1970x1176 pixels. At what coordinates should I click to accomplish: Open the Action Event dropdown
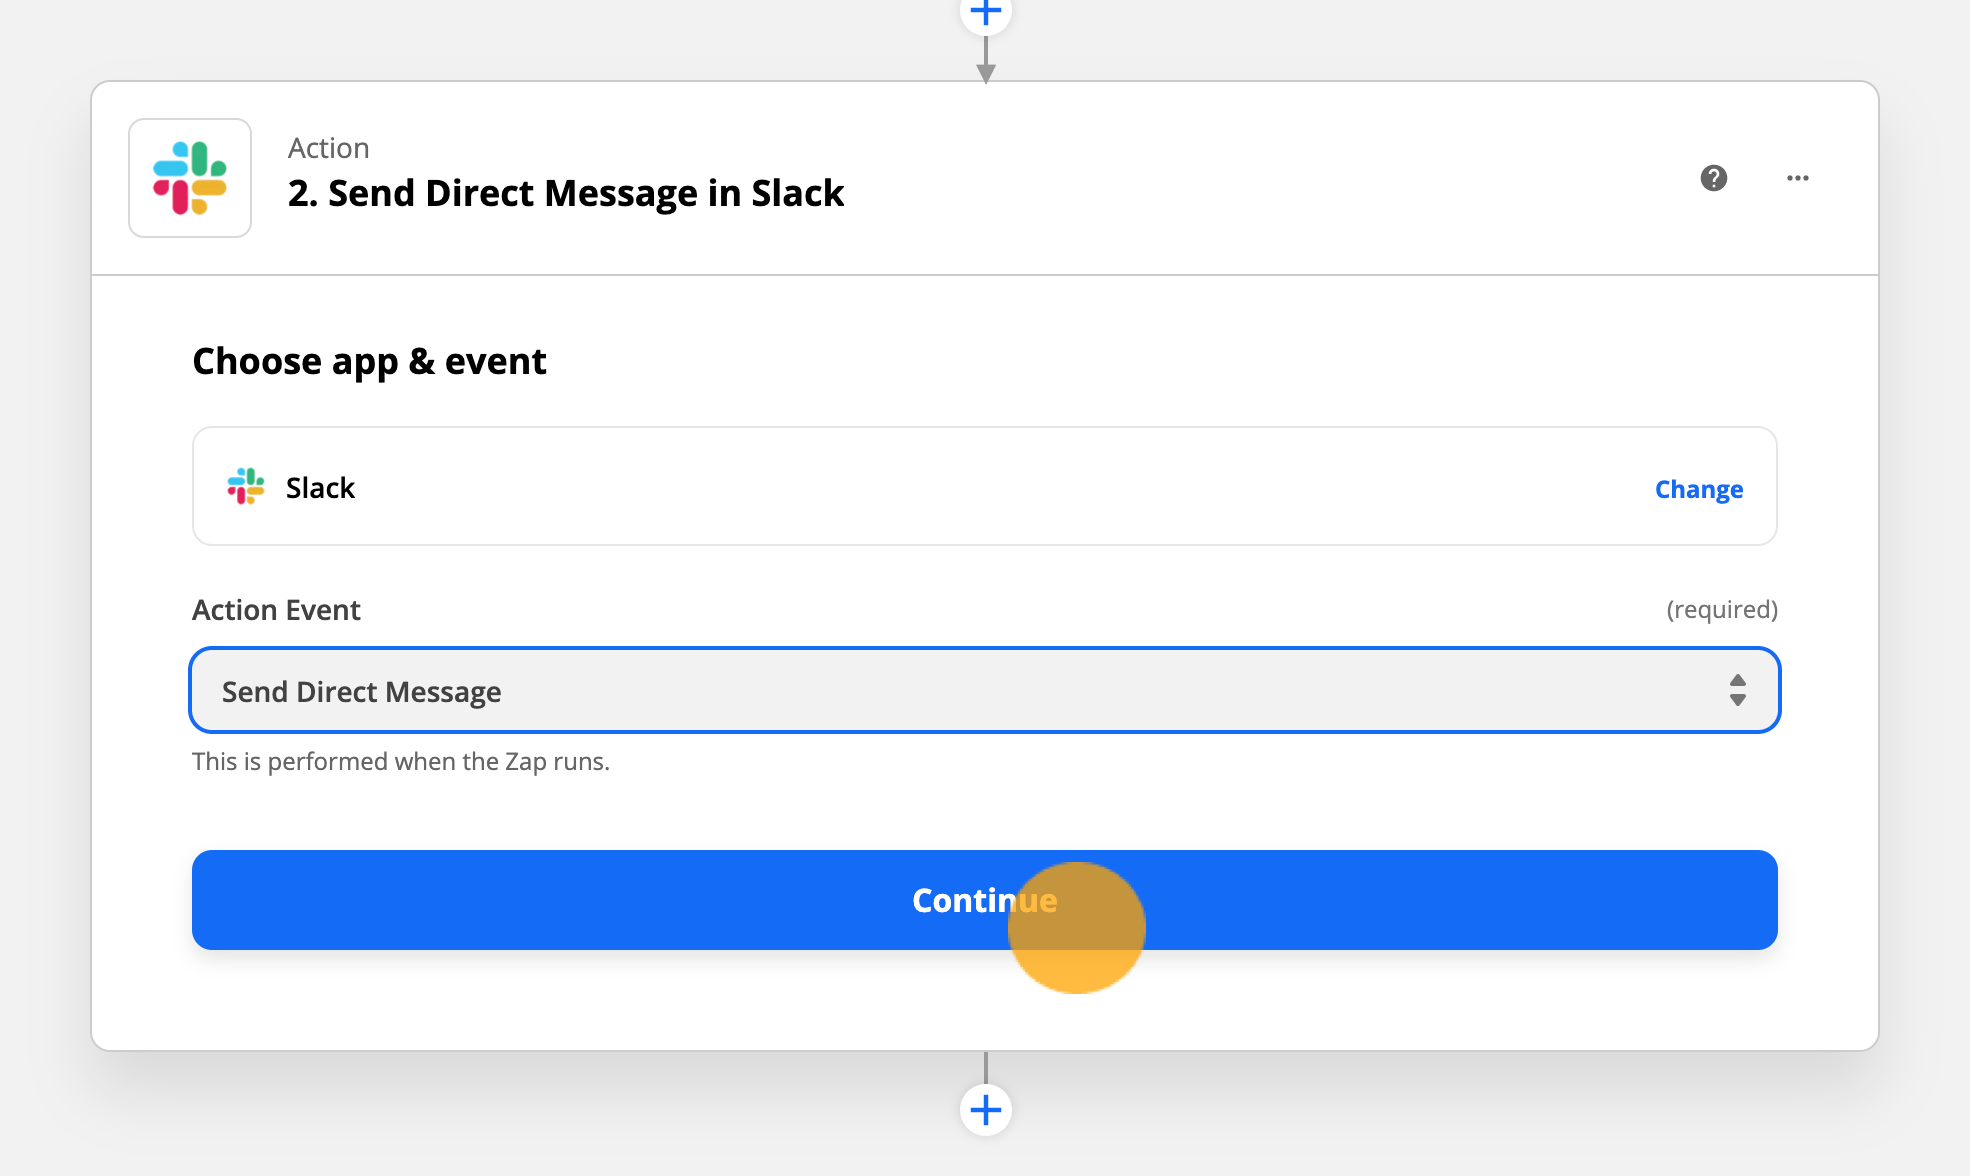985,690
